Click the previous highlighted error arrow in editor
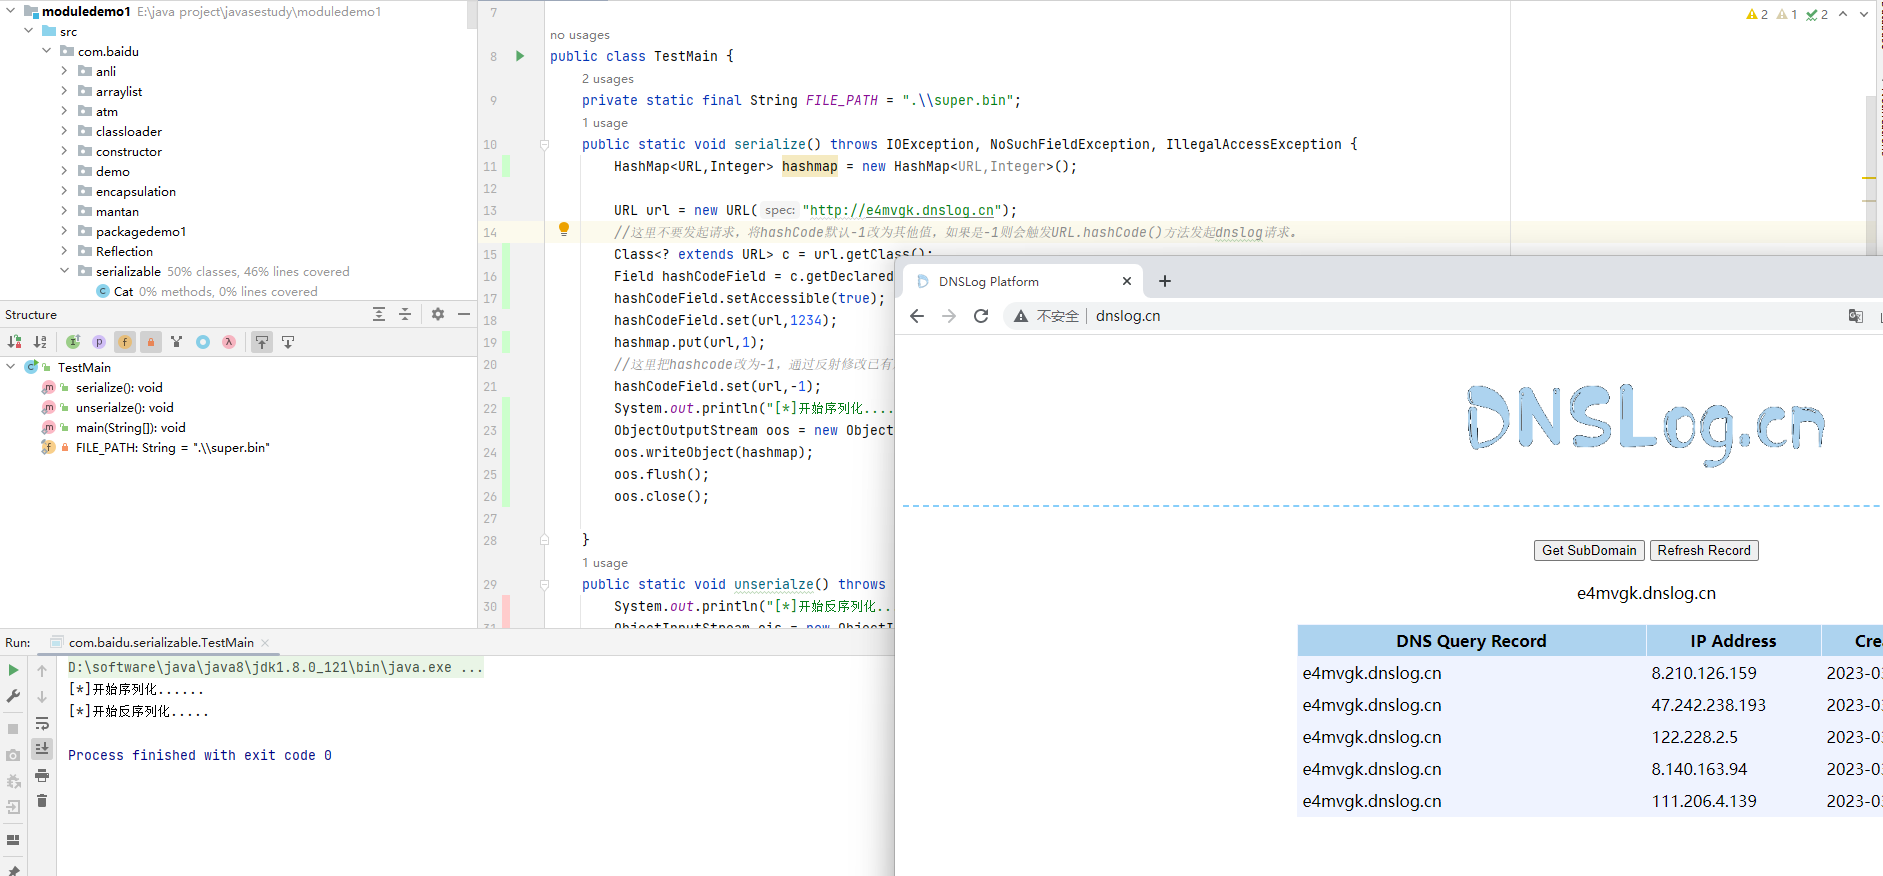Image resolution: width=1883 pixels, height=876 pixels. click(1843, 14)
